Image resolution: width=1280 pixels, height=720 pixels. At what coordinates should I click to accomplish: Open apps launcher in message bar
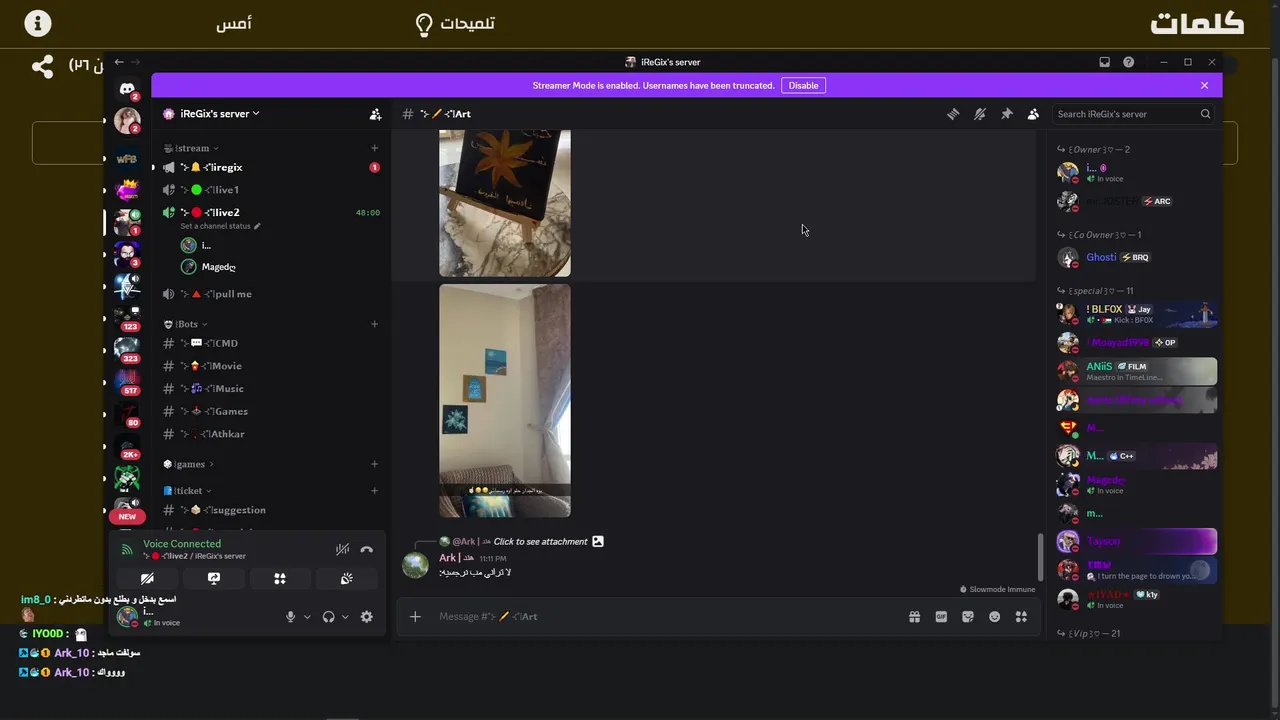pyautogui.click(x=1021, y=617)
